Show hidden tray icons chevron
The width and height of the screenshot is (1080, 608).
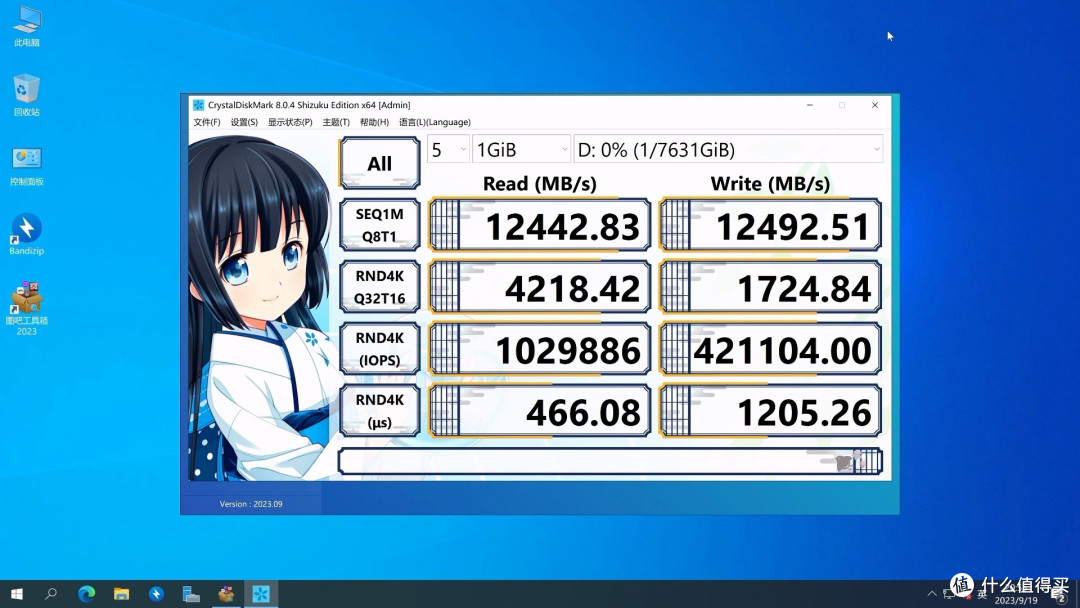[932, 594]
